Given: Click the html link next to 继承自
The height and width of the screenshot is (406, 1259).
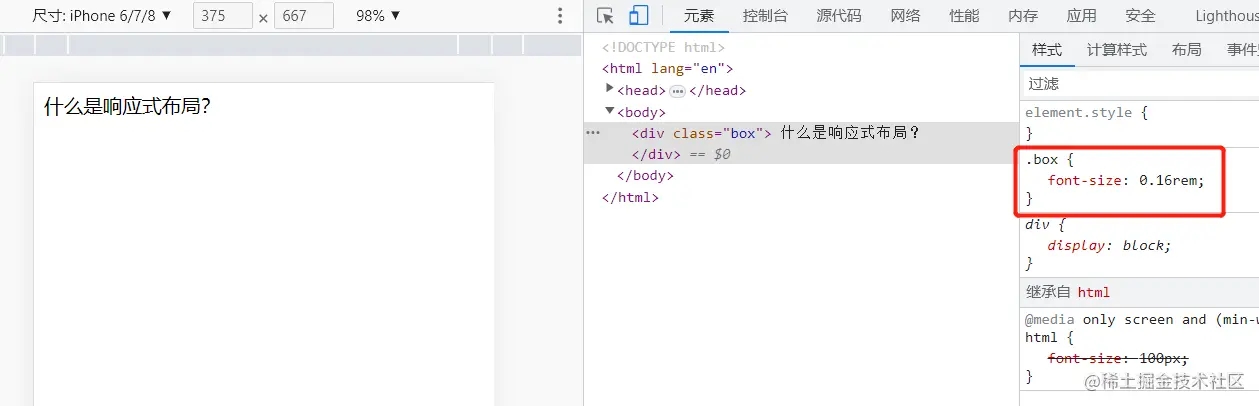Looking at the screenshot, I should coord(1093,292).
